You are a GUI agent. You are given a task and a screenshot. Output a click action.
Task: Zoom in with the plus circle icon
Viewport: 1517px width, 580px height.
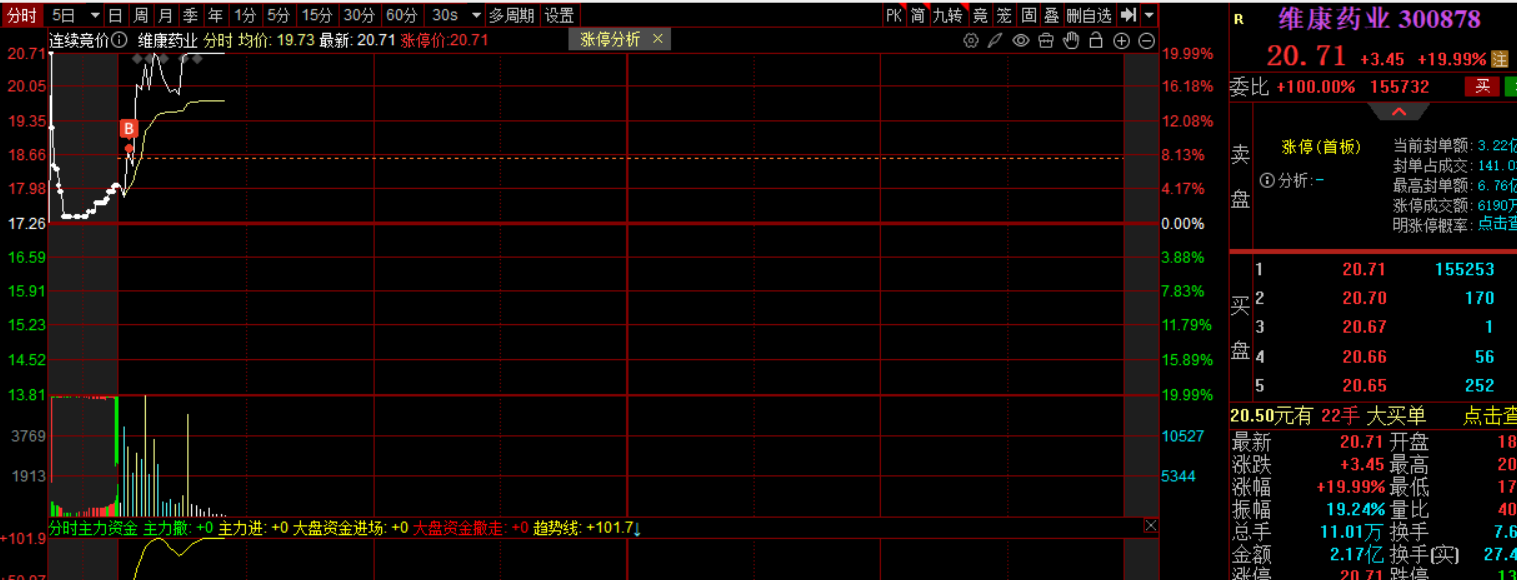[1121, 40]
